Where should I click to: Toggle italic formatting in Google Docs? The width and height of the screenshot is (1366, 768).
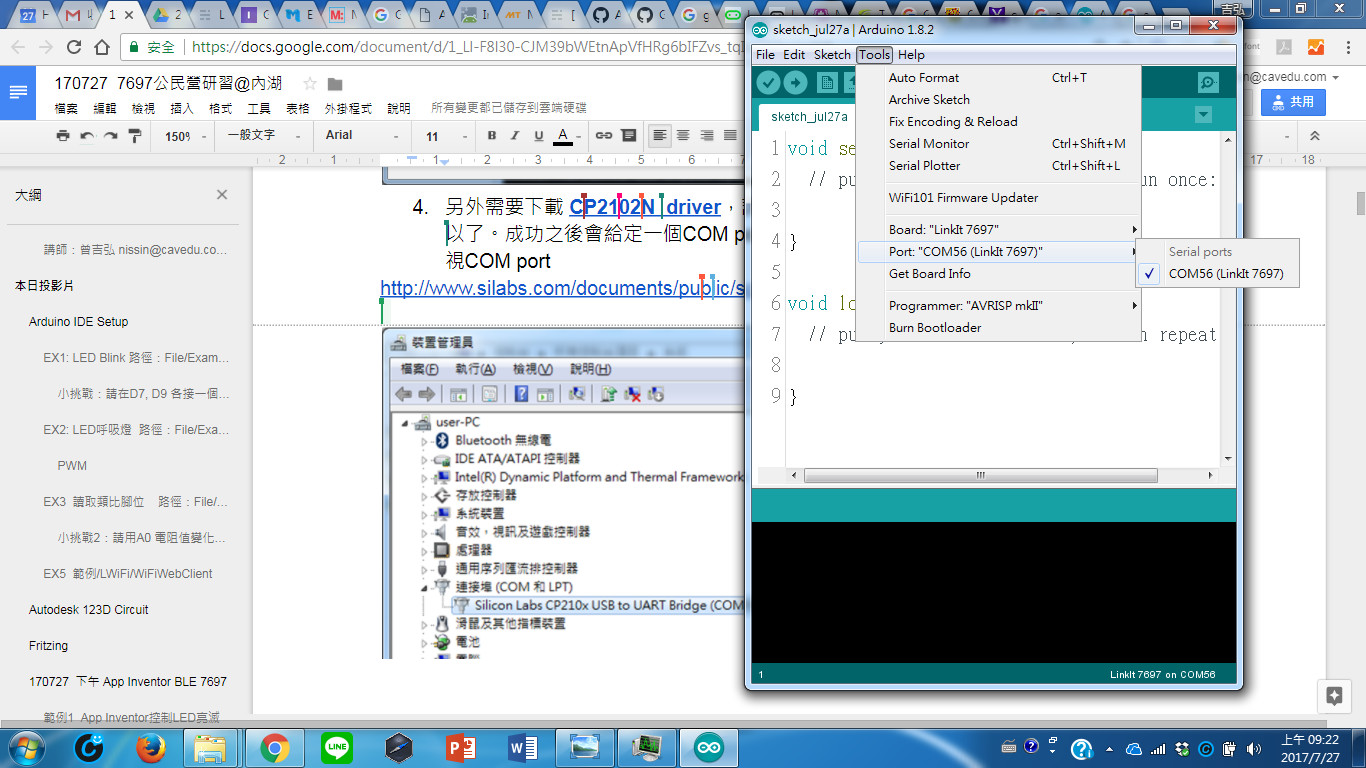[x=515, y=136]
